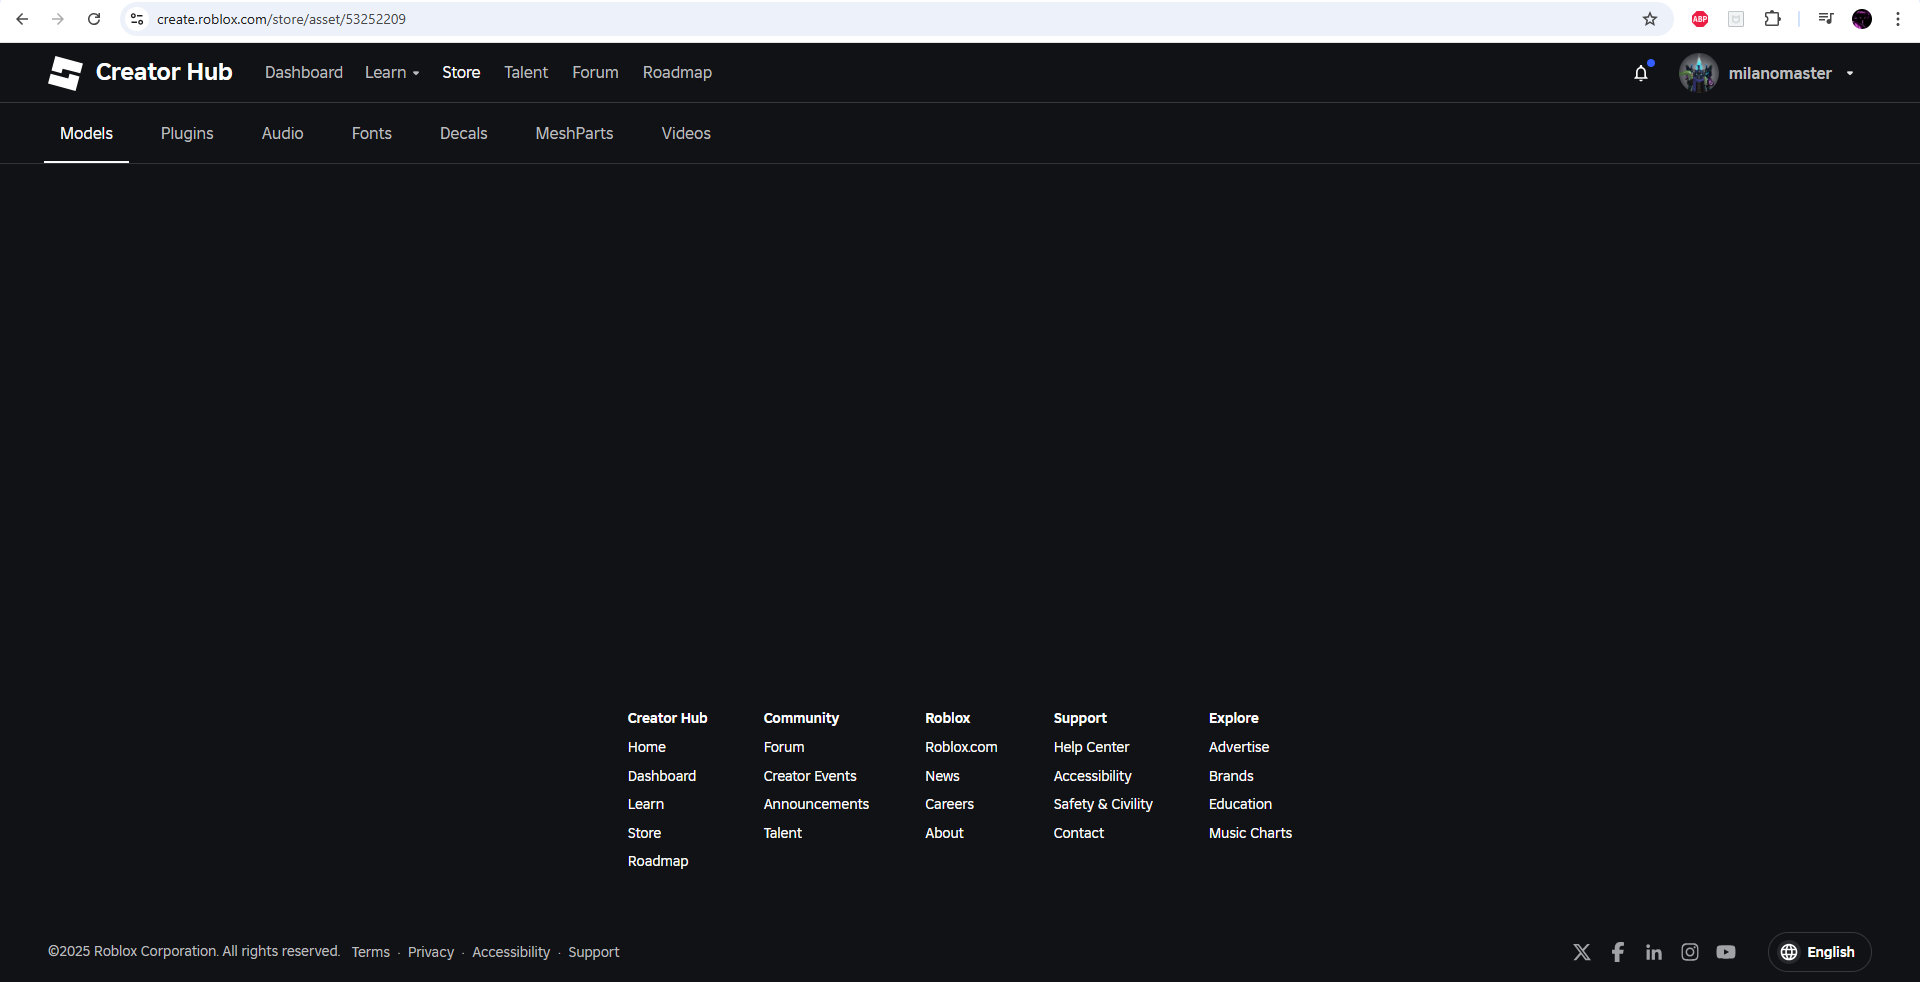Open Store link in footer Creator Hub column
1920x982 pixels.
pos(644,833)
